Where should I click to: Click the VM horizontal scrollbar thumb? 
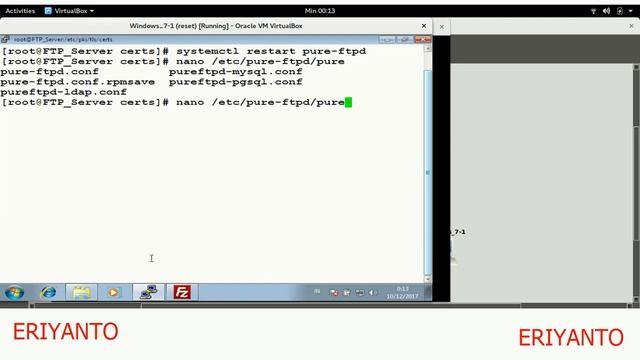[331, 305]
